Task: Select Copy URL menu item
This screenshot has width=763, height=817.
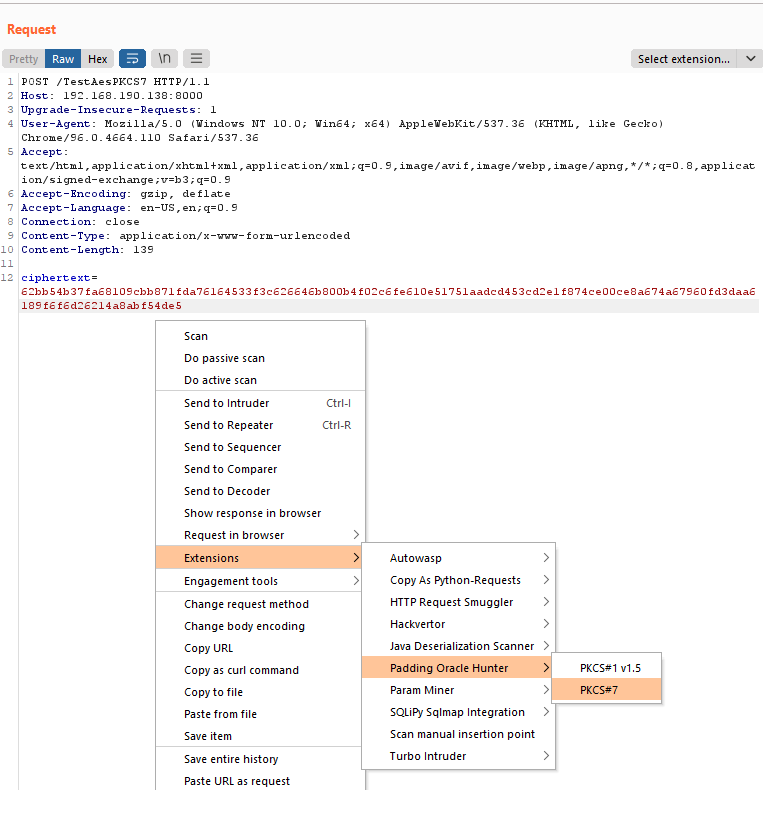Action: 259,648
